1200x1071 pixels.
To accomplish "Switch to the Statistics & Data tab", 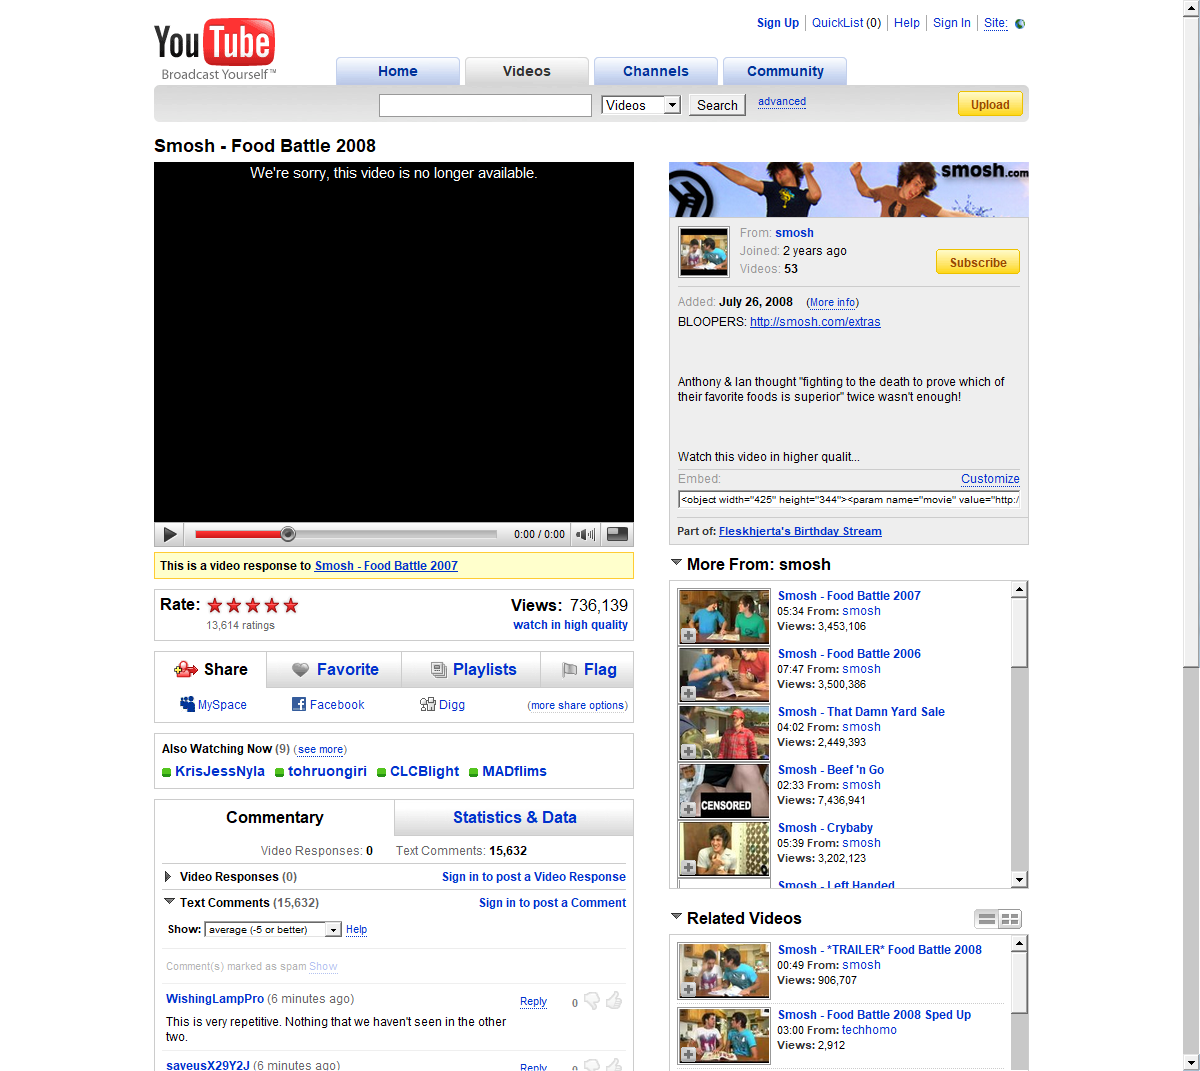I will (514, 818).
